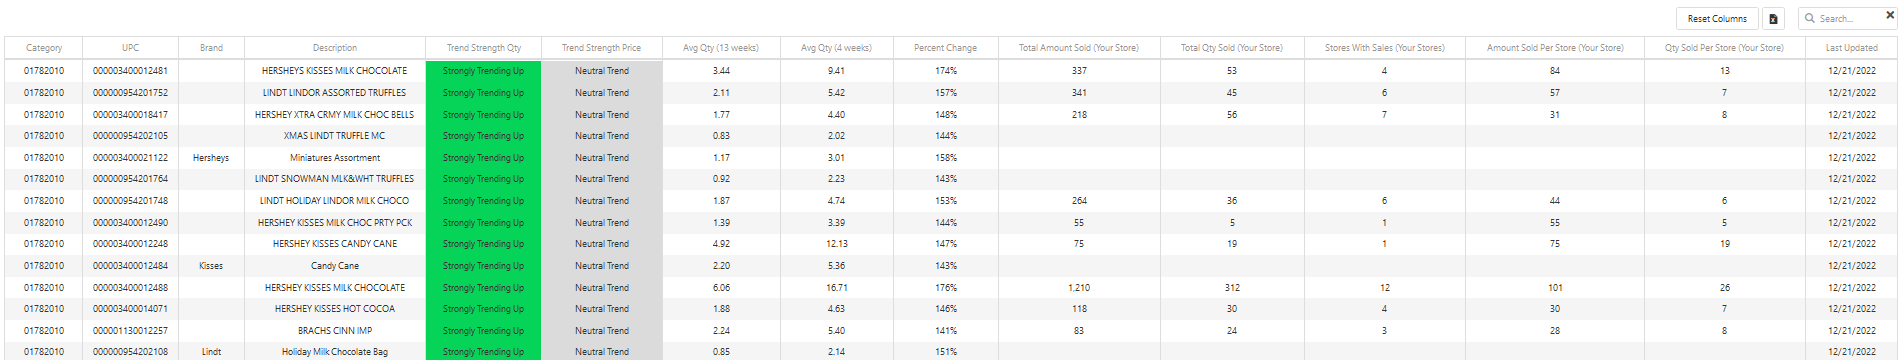Click the gray Neutral Trend cell for BRACHS CINN IMP
The width and height of the screenshot is (1902, 360).
pyautogui.click(x=602, y=331)
